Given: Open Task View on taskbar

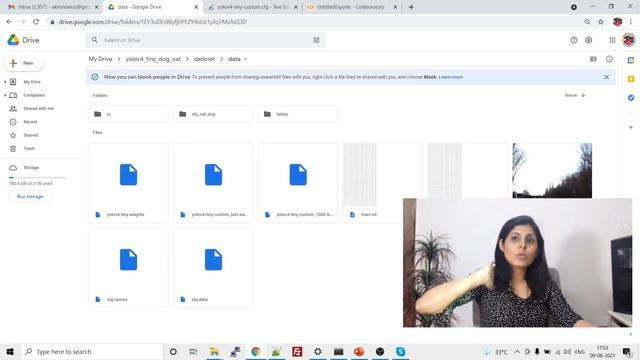Looking at the screenshot, I should (193, 351).
